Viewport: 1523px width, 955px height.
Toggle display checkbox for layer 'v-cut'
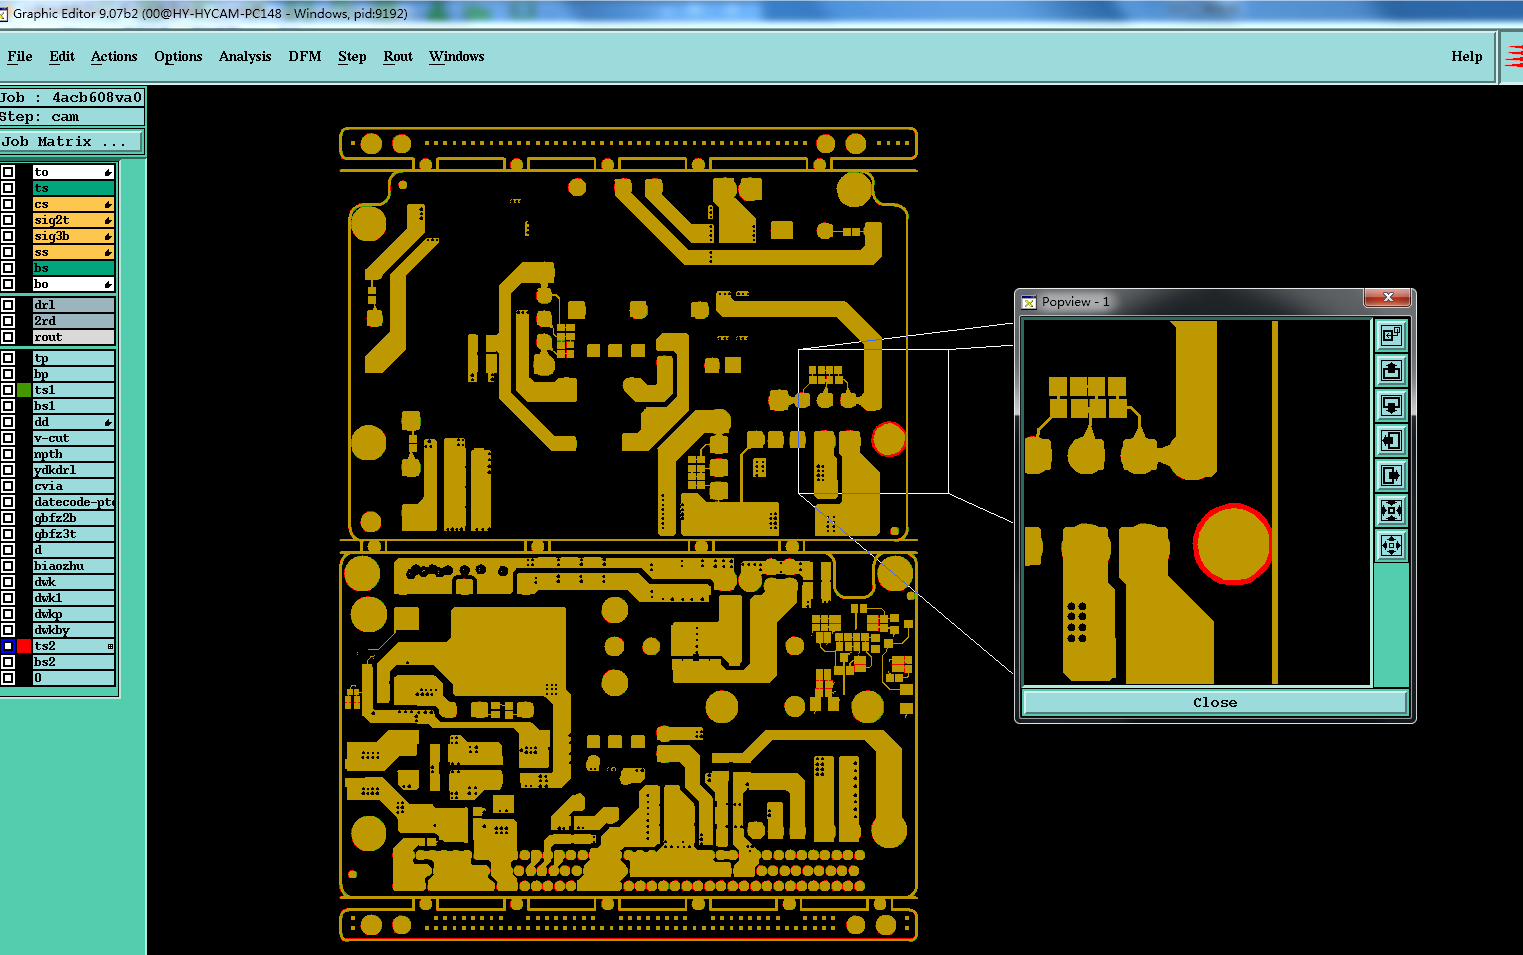(x=8, y=439)
